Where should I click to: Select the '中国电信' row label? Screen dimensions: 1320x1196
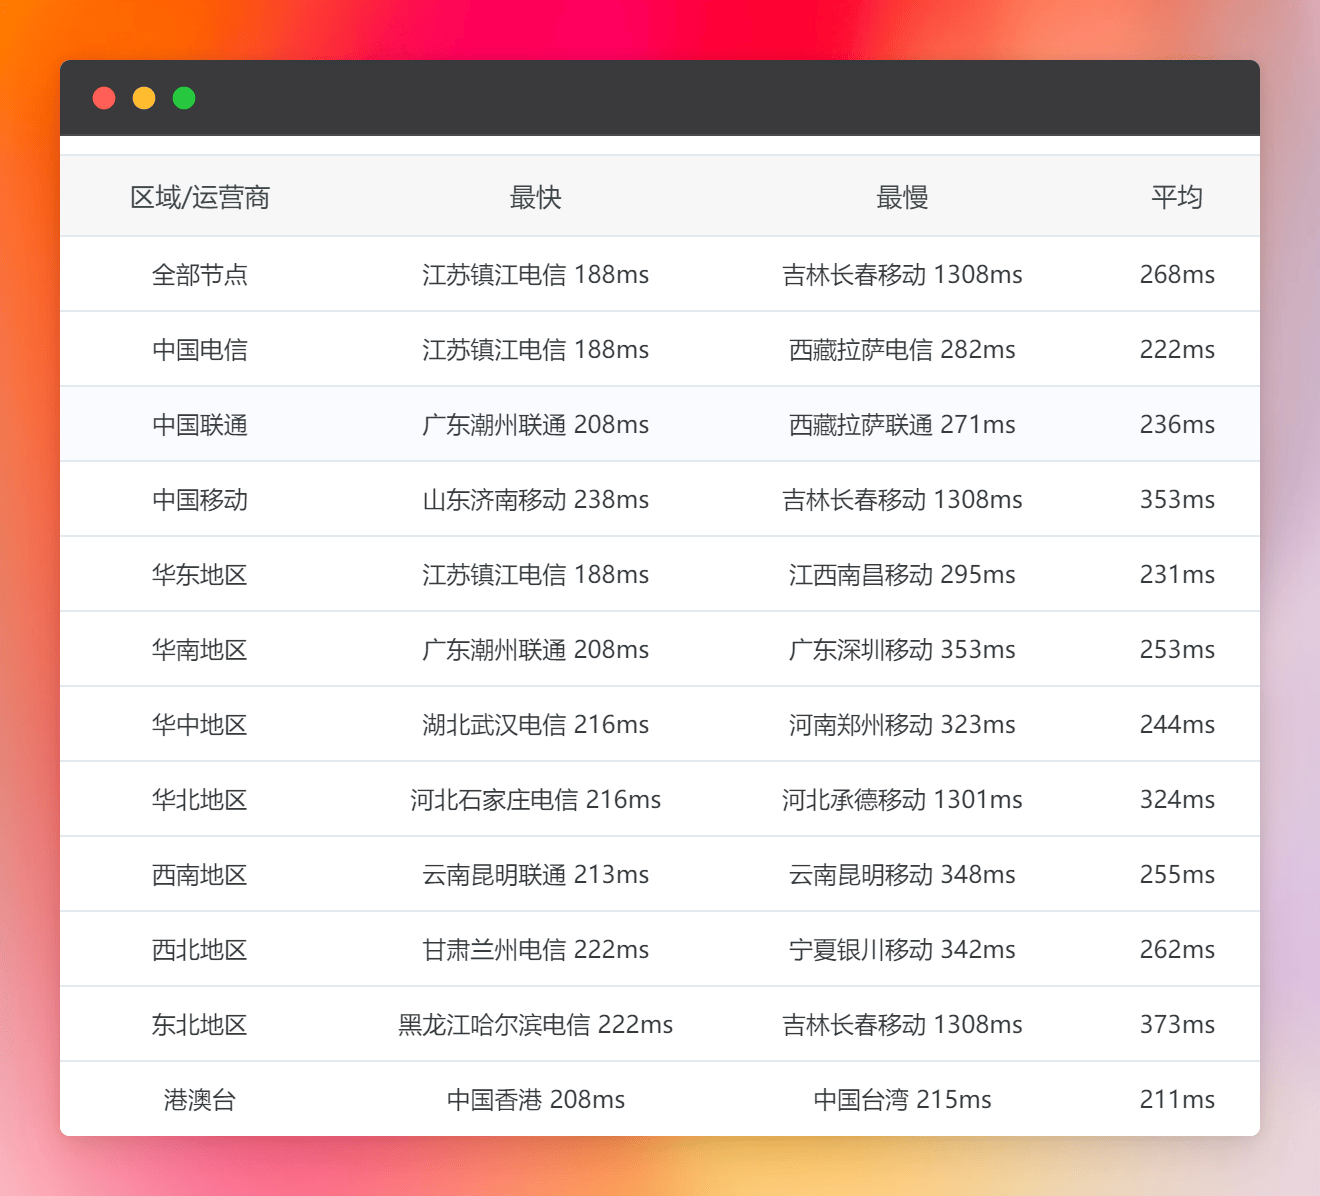coord(200,349)
